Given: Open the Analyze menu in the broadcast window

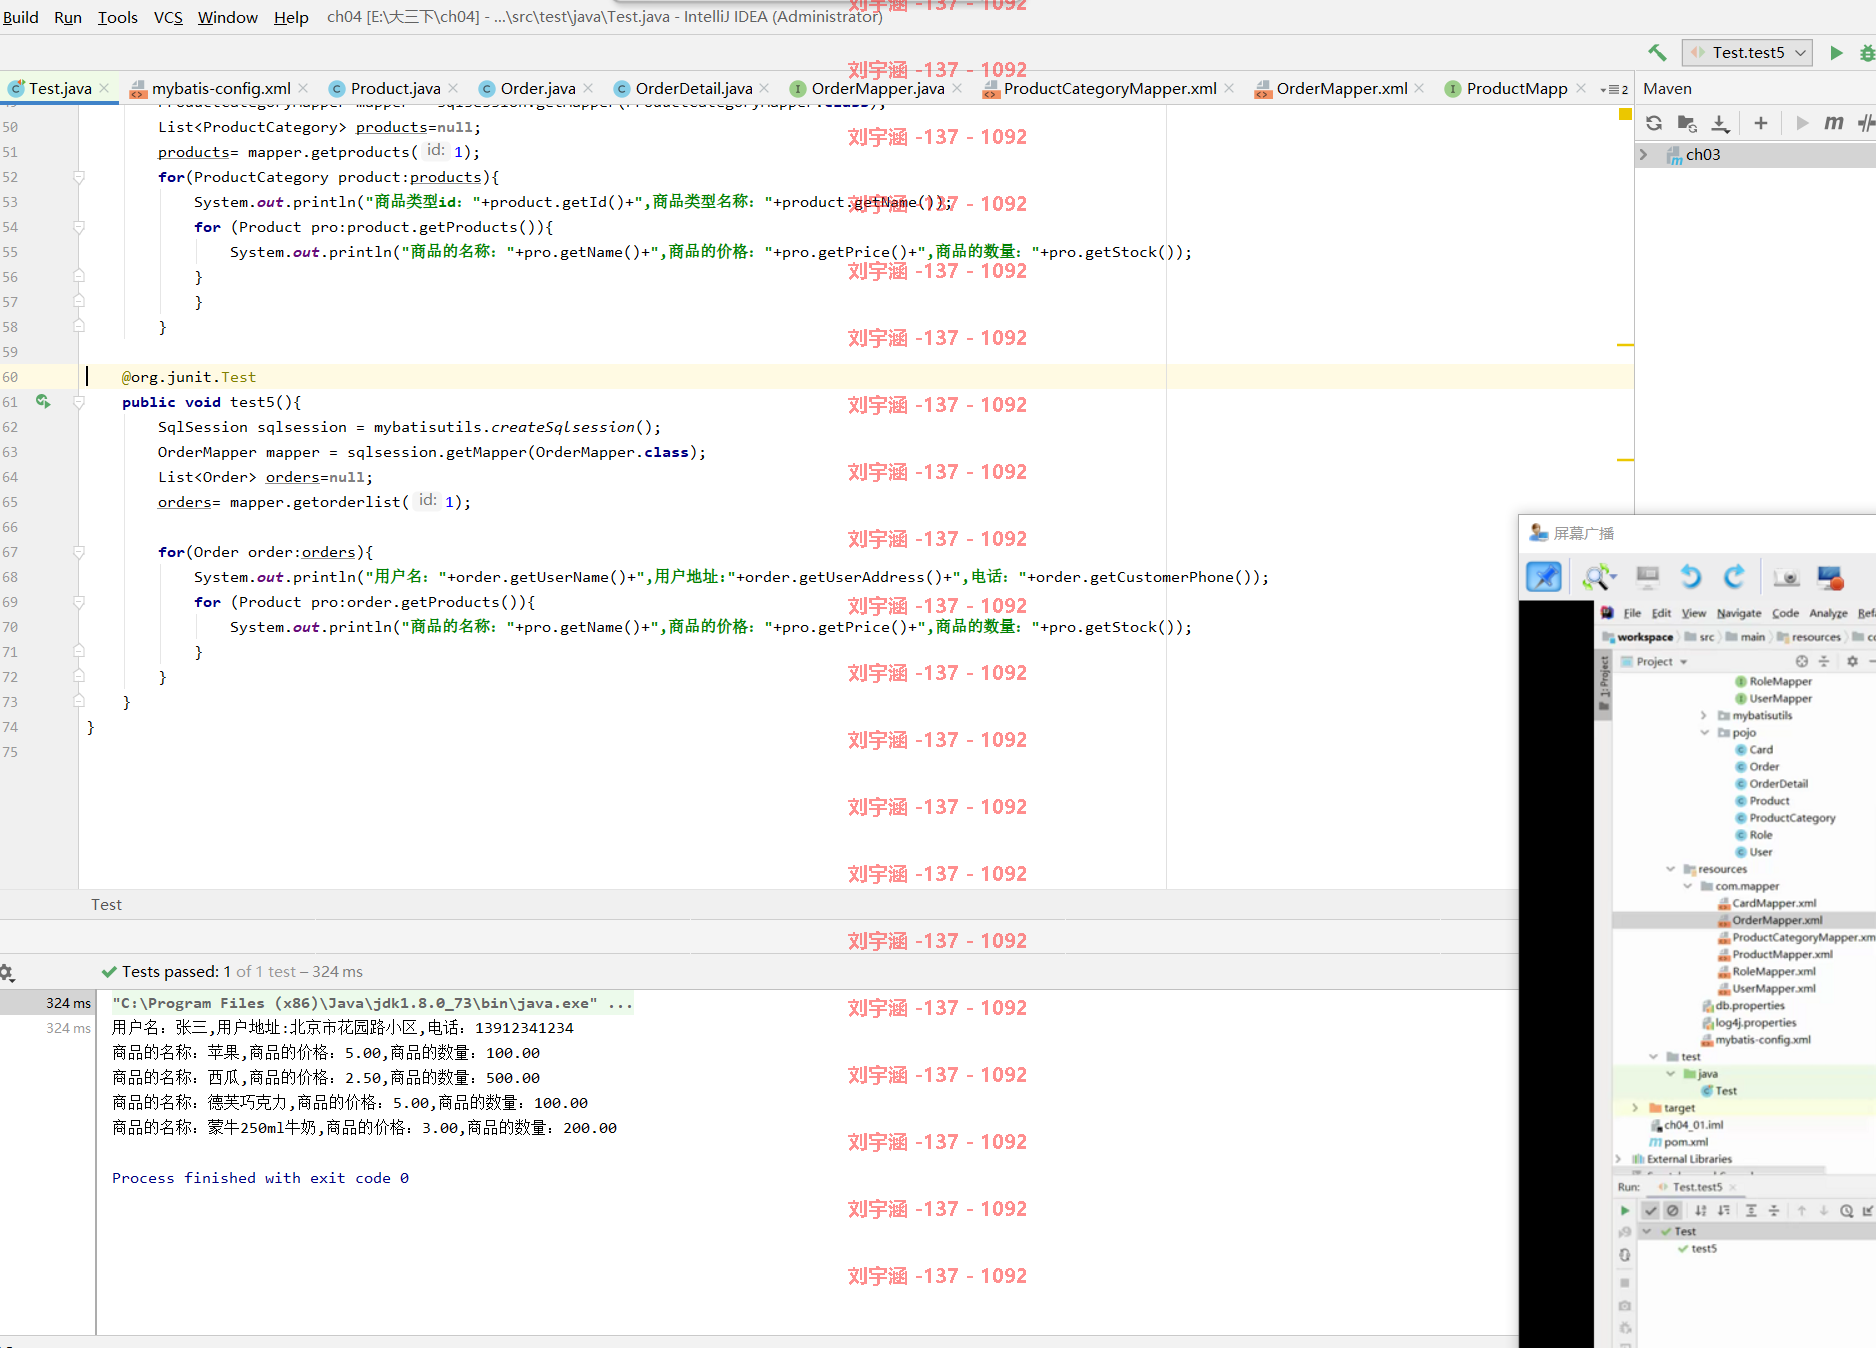Looking at the screenshot, I should (x=1828, y=613).
